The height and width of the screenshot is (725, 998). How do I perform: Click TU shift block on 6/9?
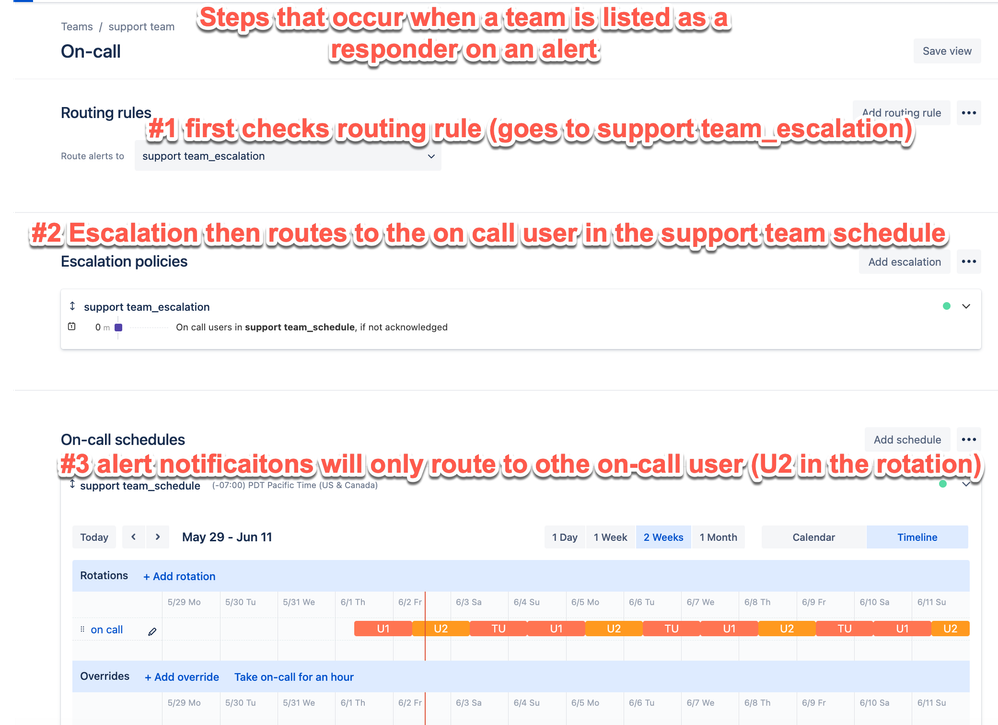(845, 628)
